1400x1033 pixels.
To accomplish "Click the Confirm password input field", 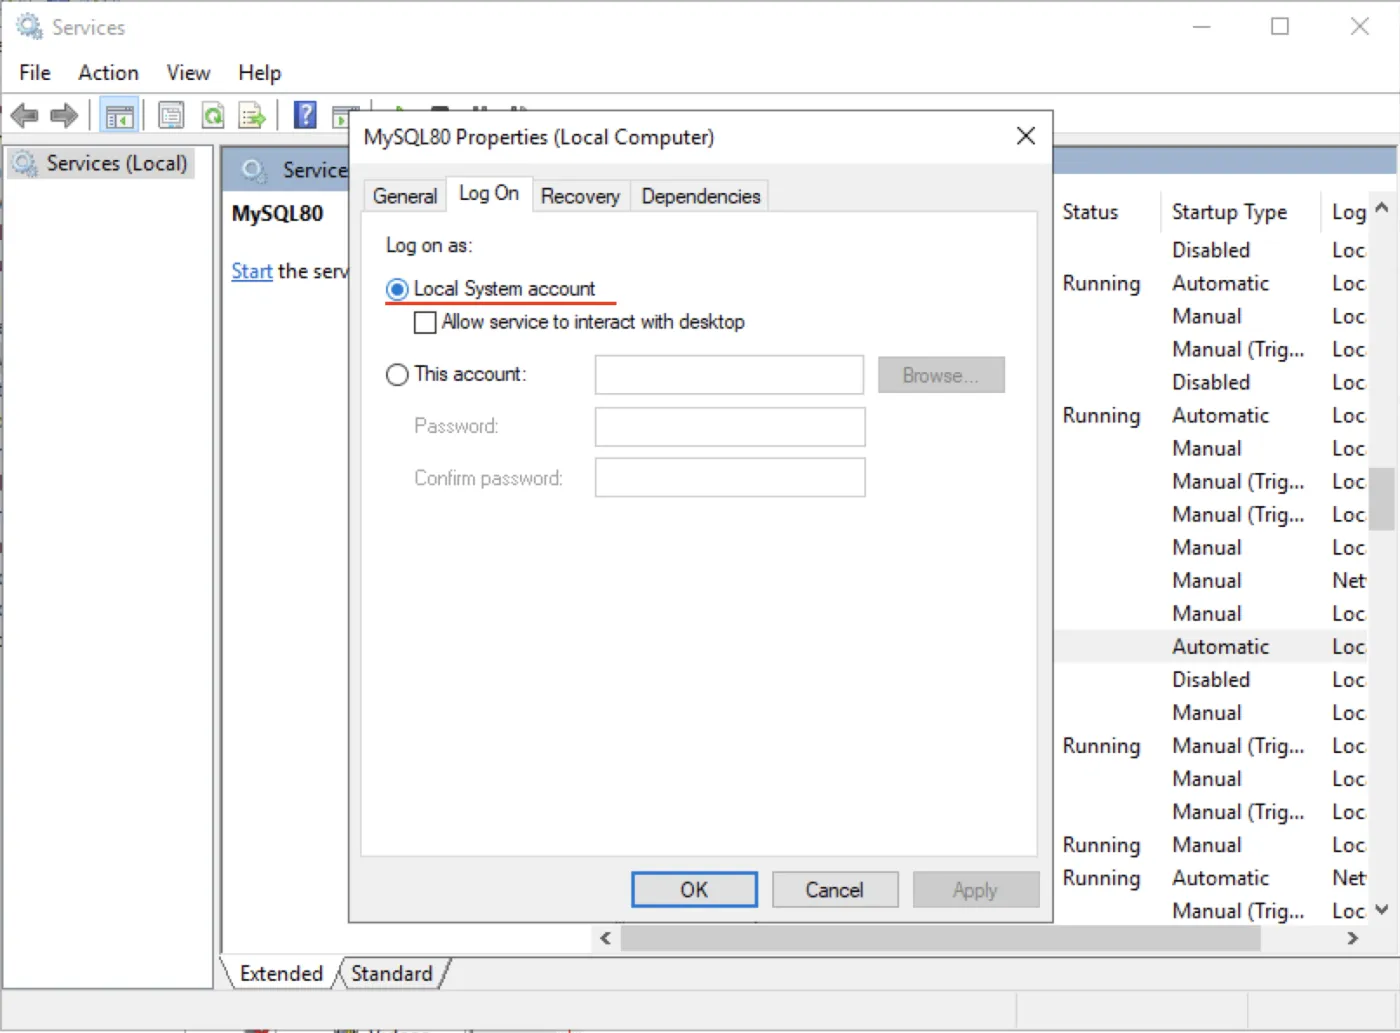I will 730,477.
